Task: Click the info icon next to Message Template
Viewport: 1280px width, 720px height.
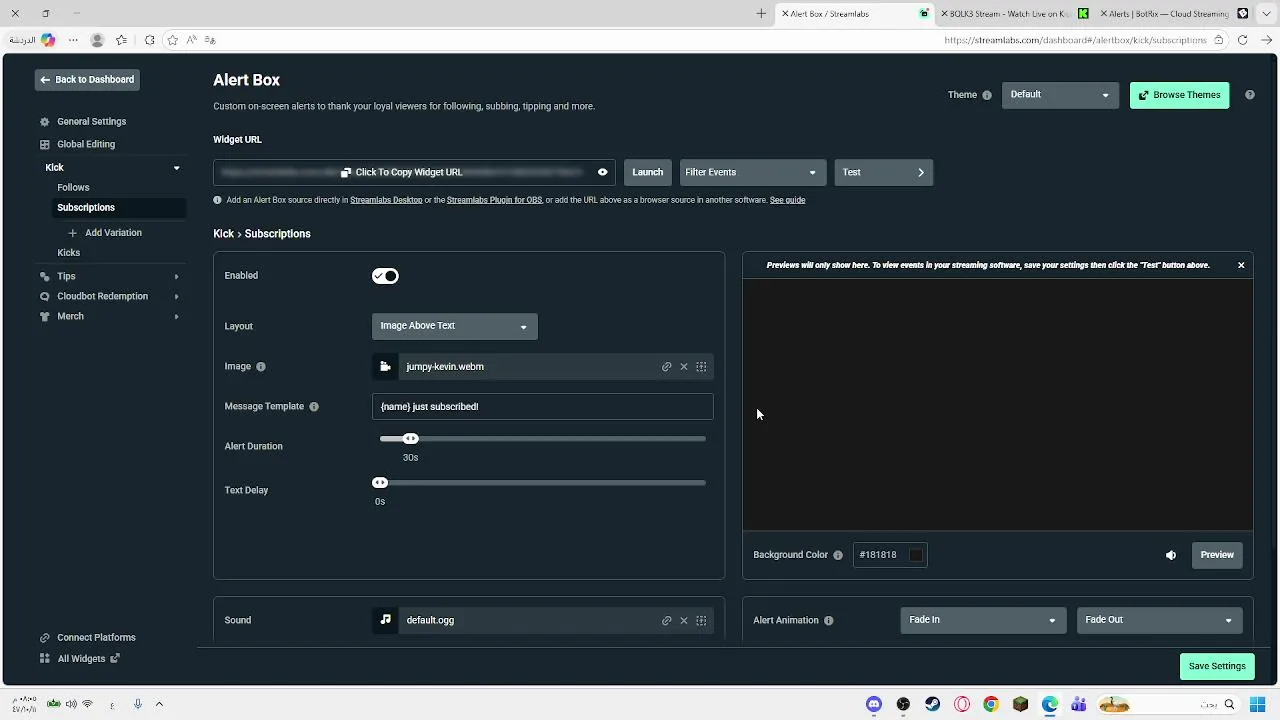Action: (x=314, y=407)
